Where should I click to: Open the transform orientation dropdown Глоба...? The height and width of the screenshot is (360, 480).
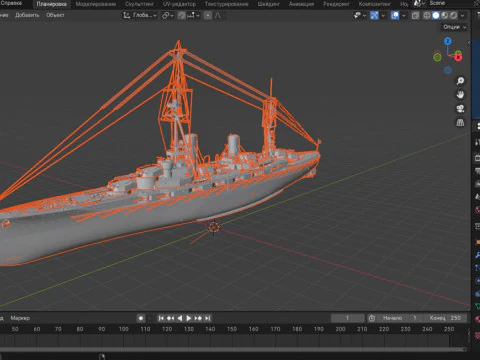coord(140,15)
